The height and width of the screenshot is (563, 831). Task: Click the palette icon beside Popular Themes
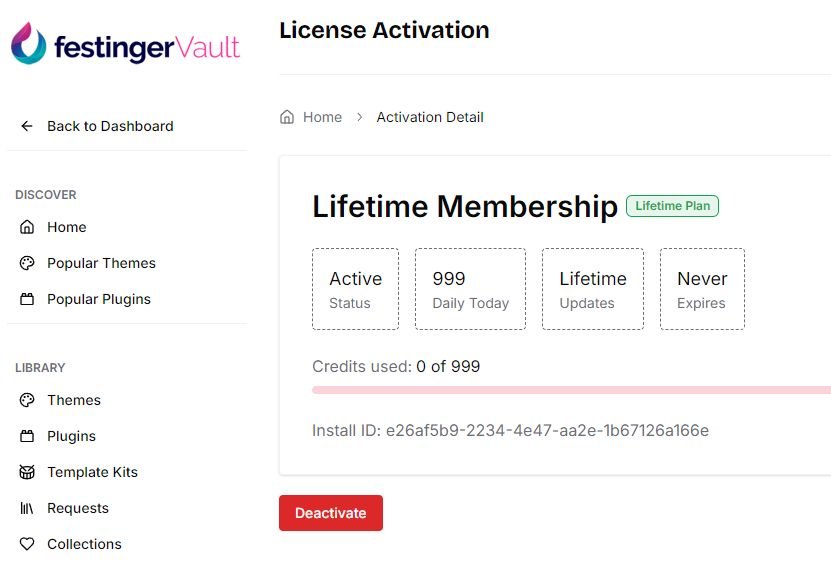click(x=27, y=263)
